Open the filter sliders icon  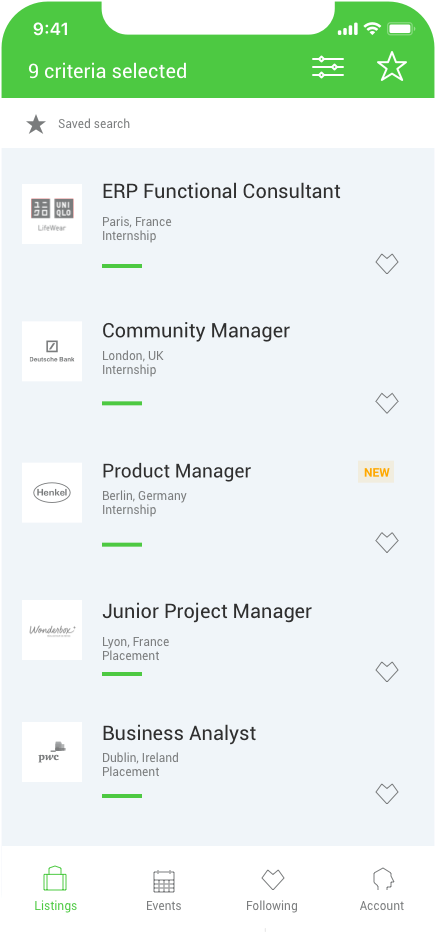328,67
